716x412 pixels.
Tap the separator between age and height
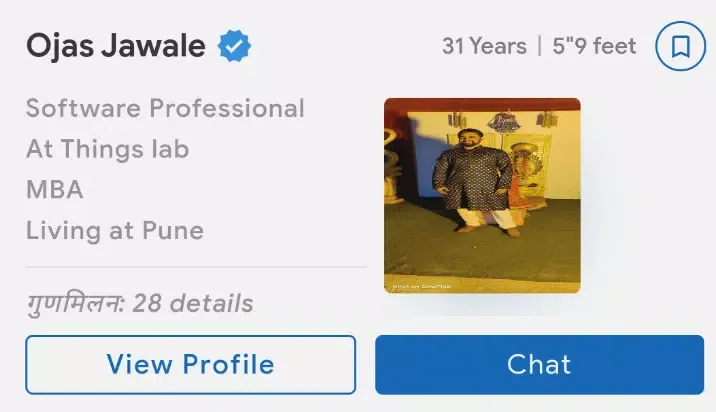point(540,46)
